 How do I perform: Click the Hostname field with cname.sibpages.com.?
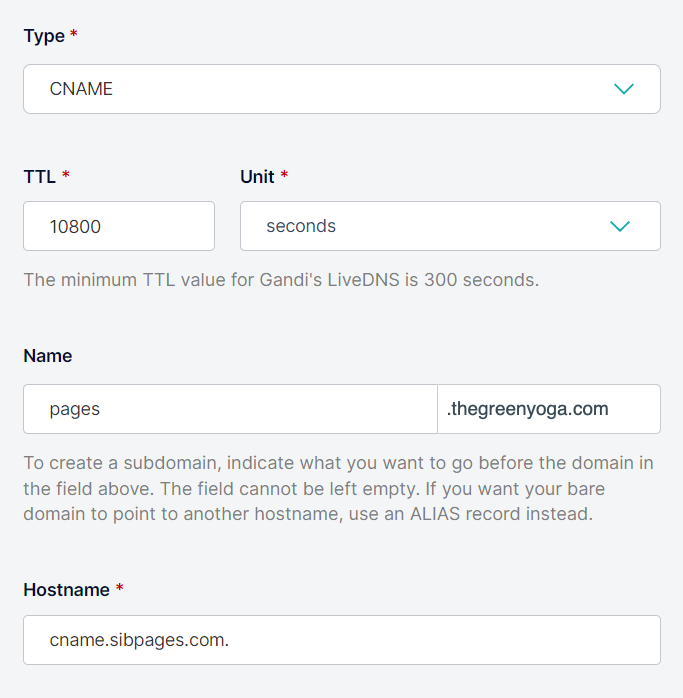(341, 640)
